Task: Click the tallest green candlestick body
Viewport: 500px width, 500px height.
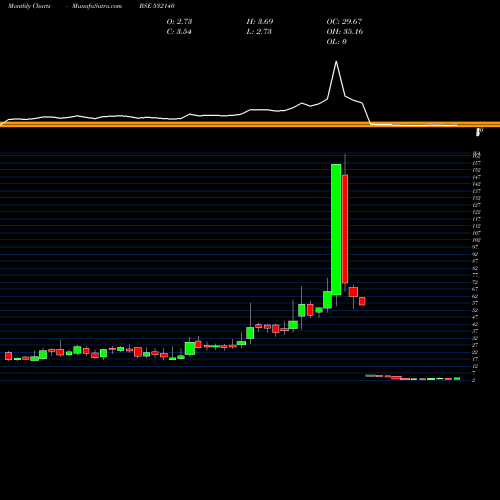Action: (336, 229)
